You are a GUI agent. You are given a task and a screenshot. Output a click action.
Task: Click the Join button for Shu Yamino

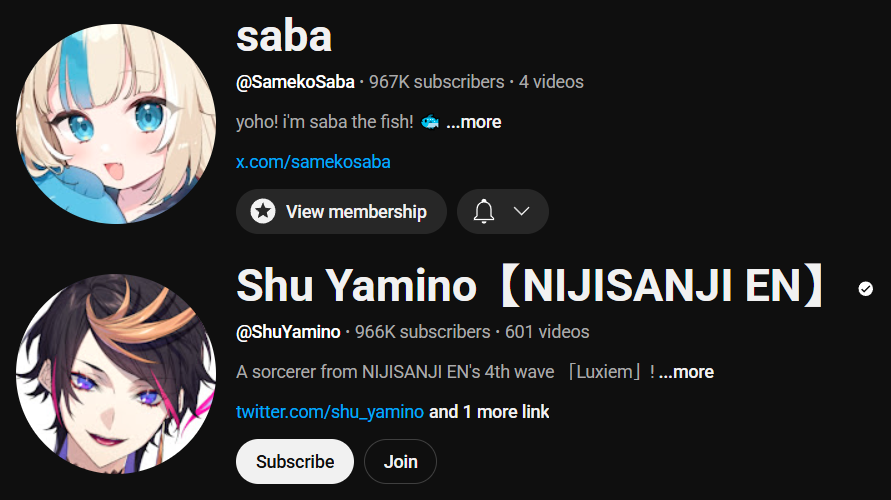point(401,461)
